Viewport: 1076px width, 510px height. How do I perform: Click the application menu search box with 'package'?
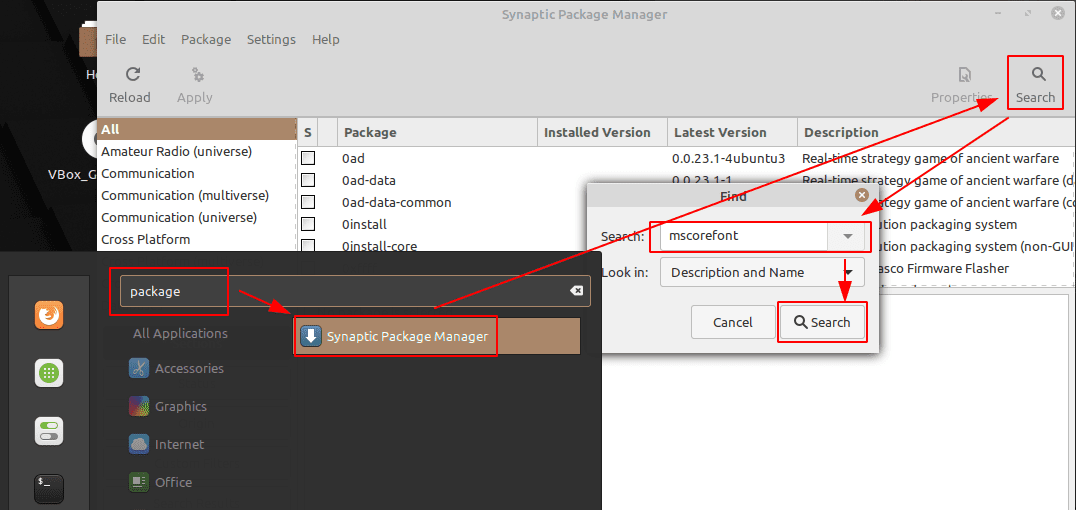355,291
